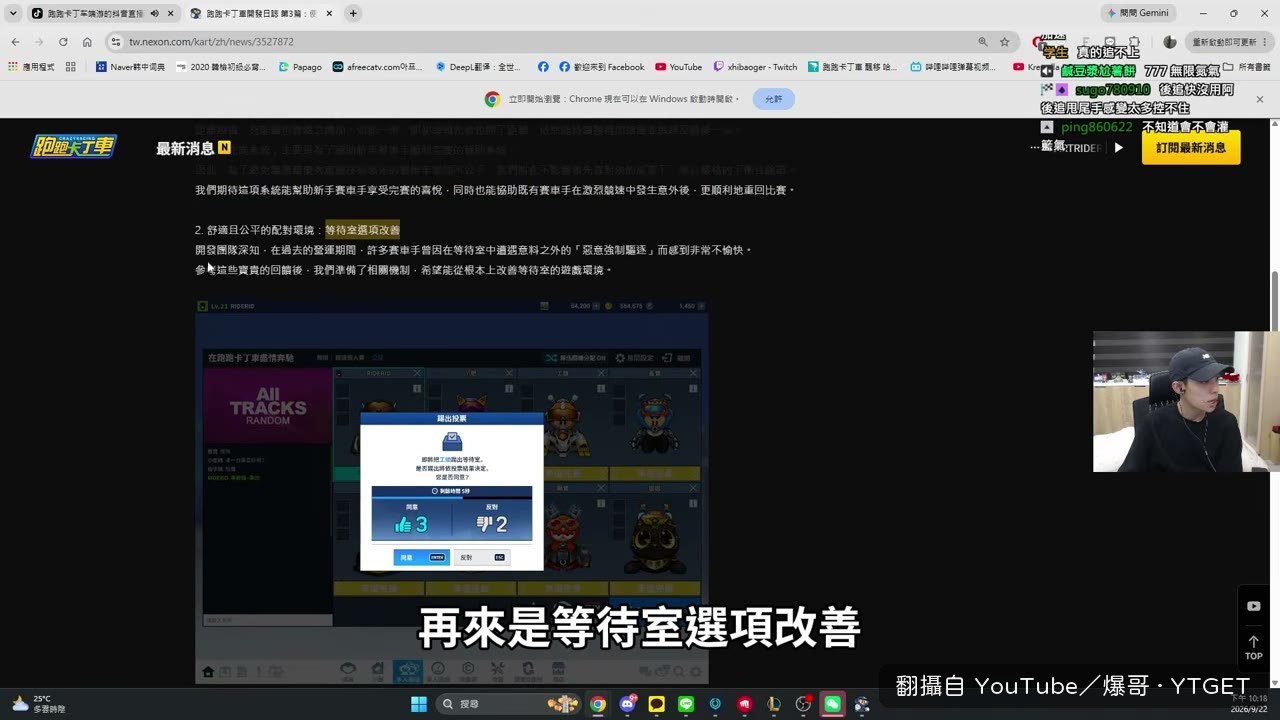Viewport: 1280px width, 720px height.
Task: Click 允許 to allow Chrome startup
Action: point(774,99)
